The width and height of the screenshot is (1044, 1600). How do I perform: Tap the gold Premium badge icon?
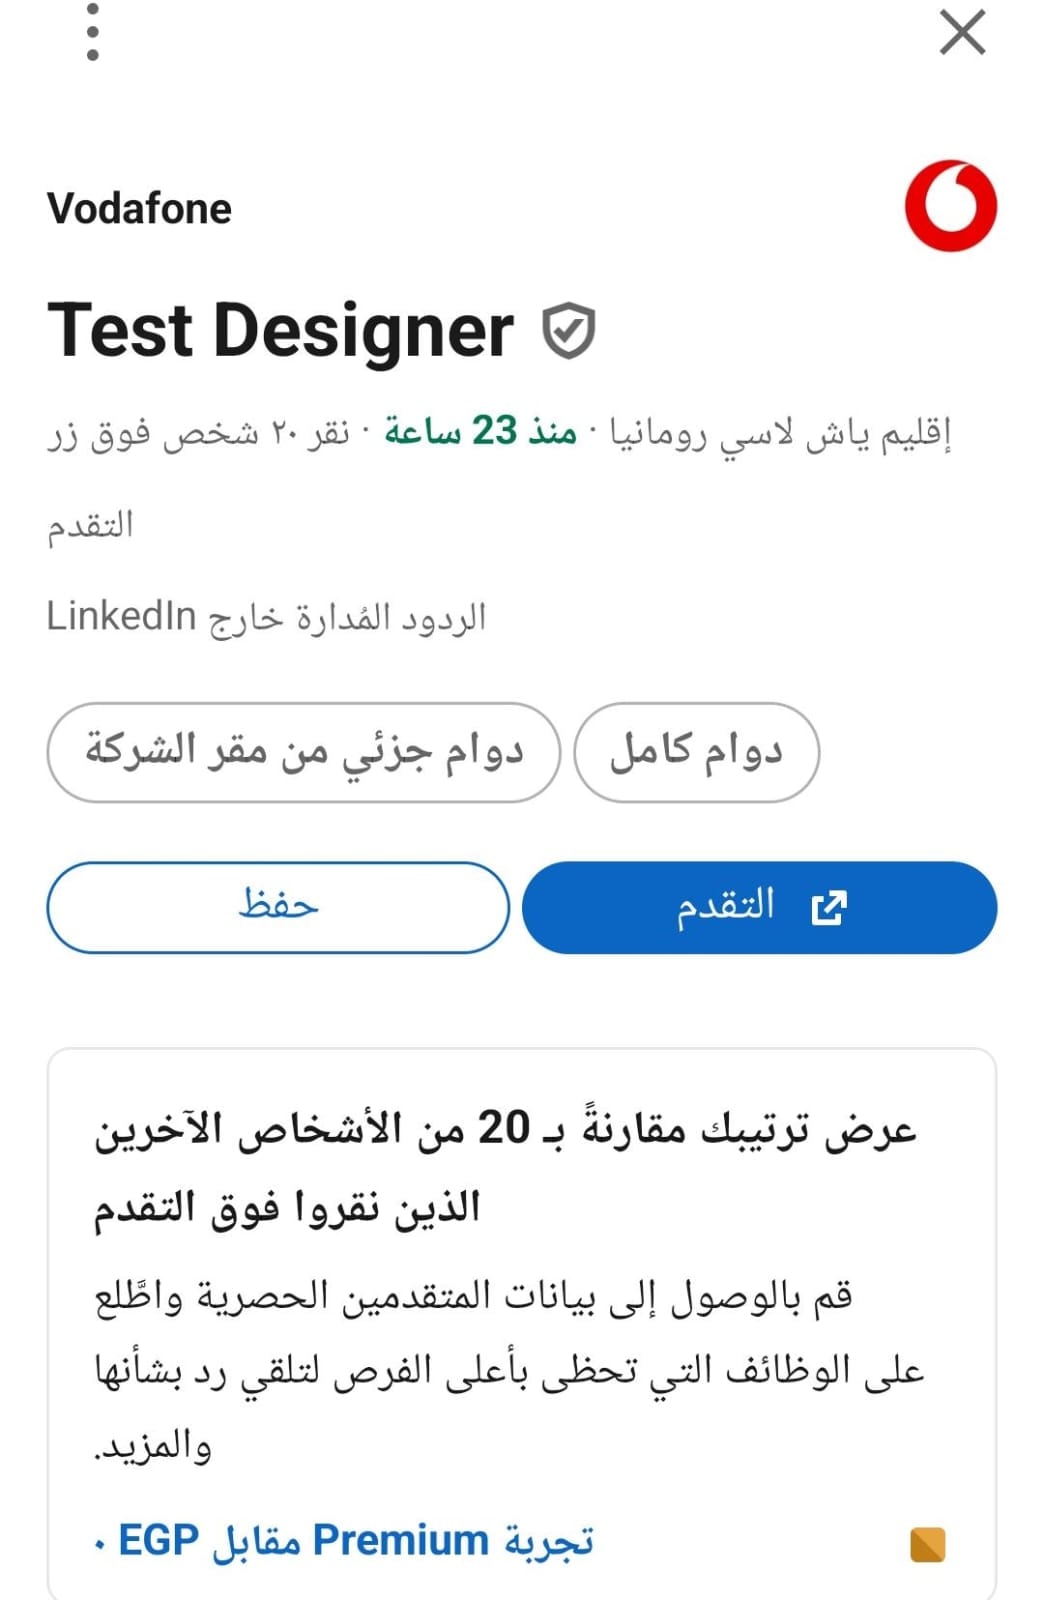click(x=928, y=1544)
